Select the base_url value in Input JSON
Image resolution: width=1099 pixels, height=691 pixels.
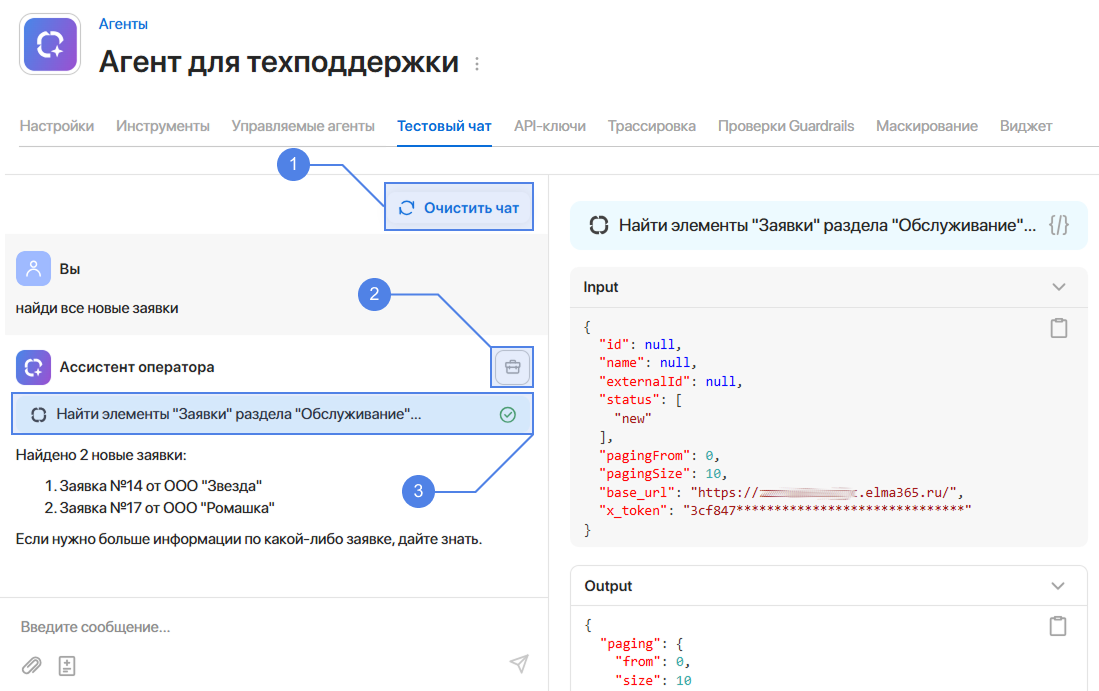[824, 493]
